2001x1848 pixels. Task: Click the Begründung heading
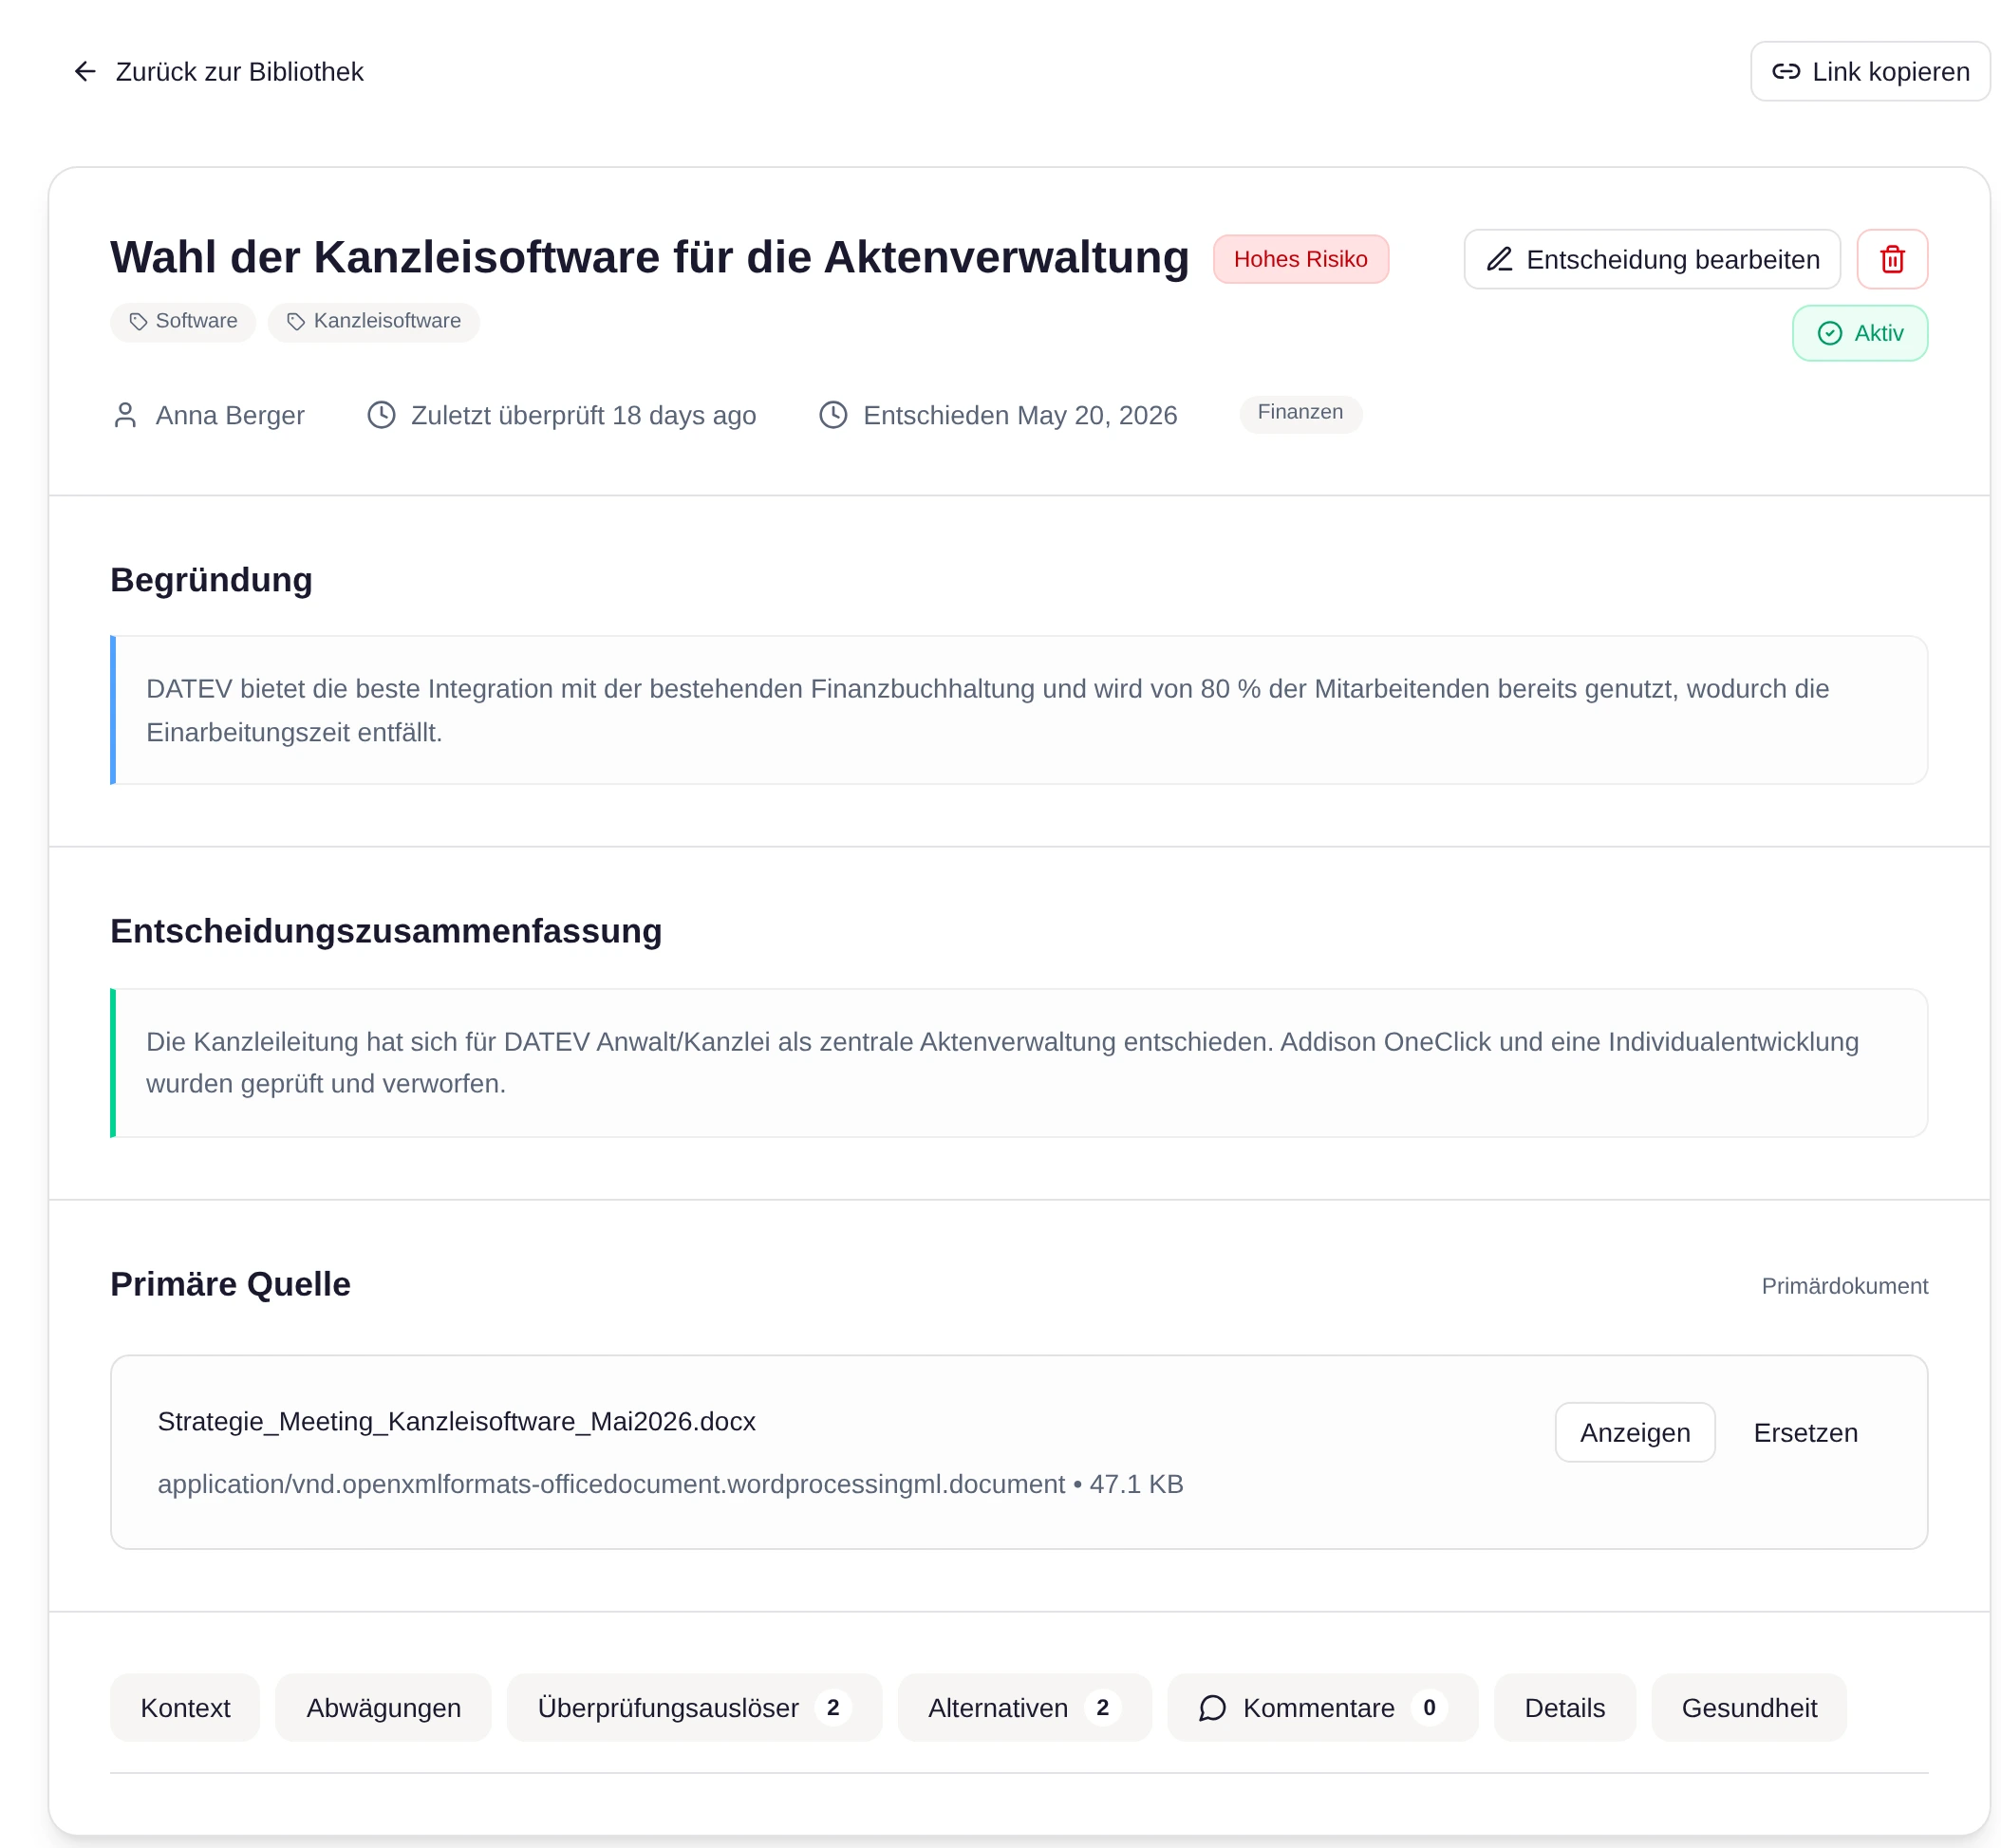(x=211, y=580)
